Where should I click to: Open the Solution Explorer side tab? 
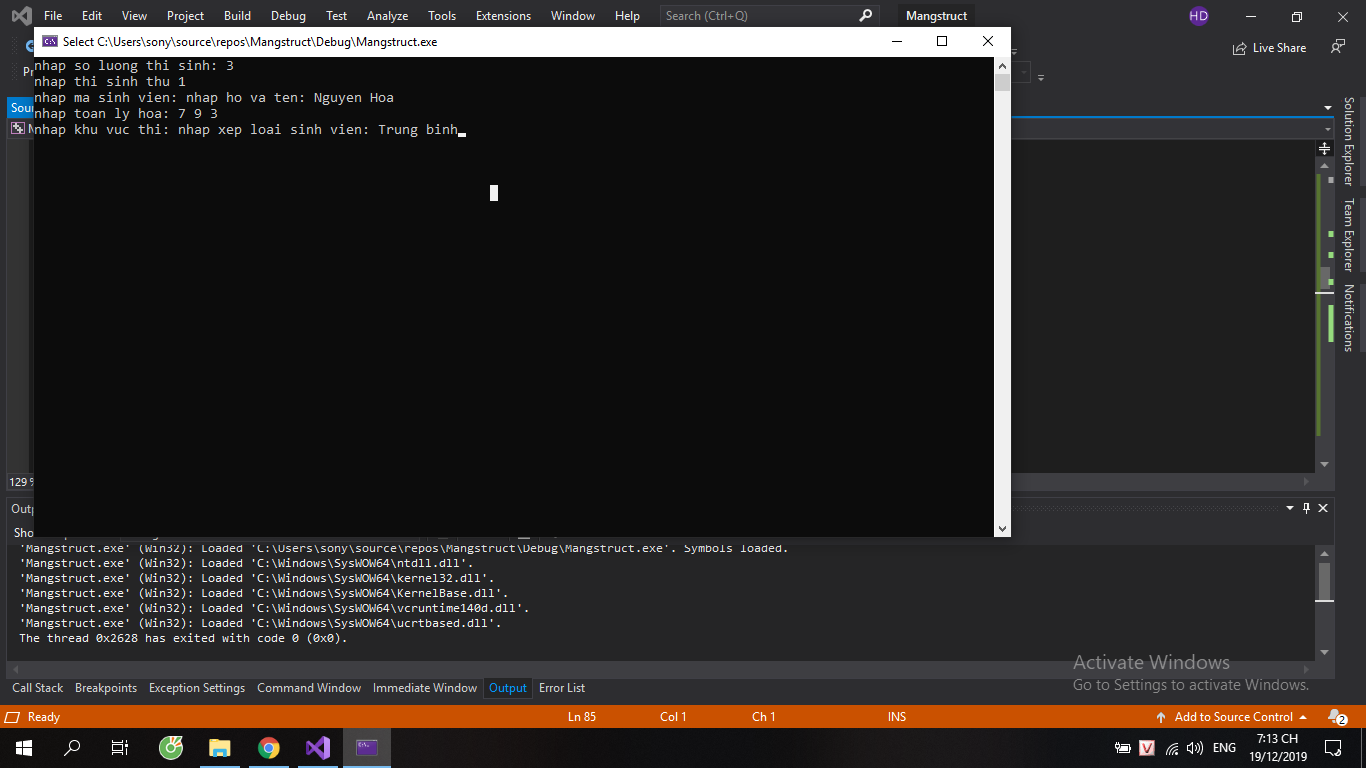point(1348,141)
